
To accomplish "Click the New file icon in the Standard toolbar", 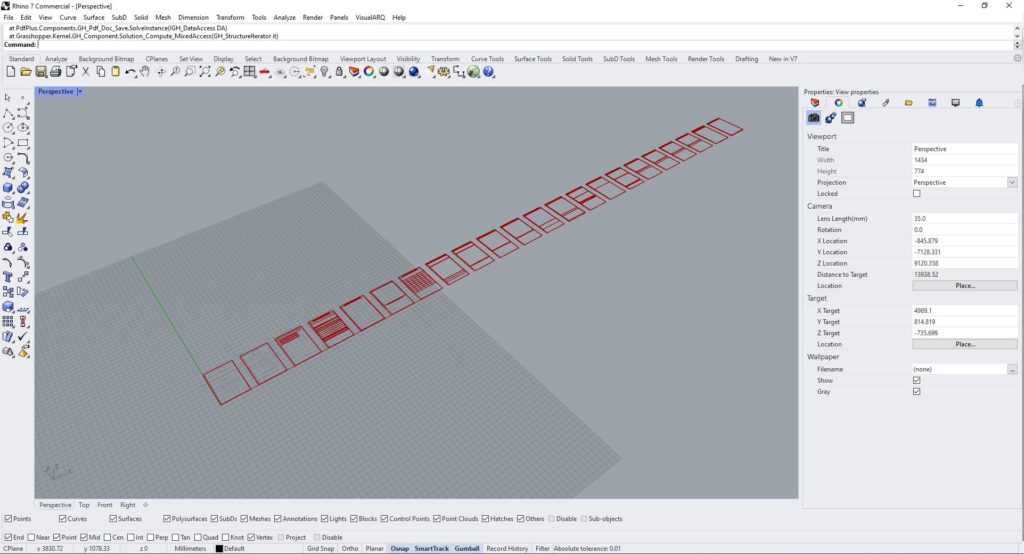I will click(10, 72).
